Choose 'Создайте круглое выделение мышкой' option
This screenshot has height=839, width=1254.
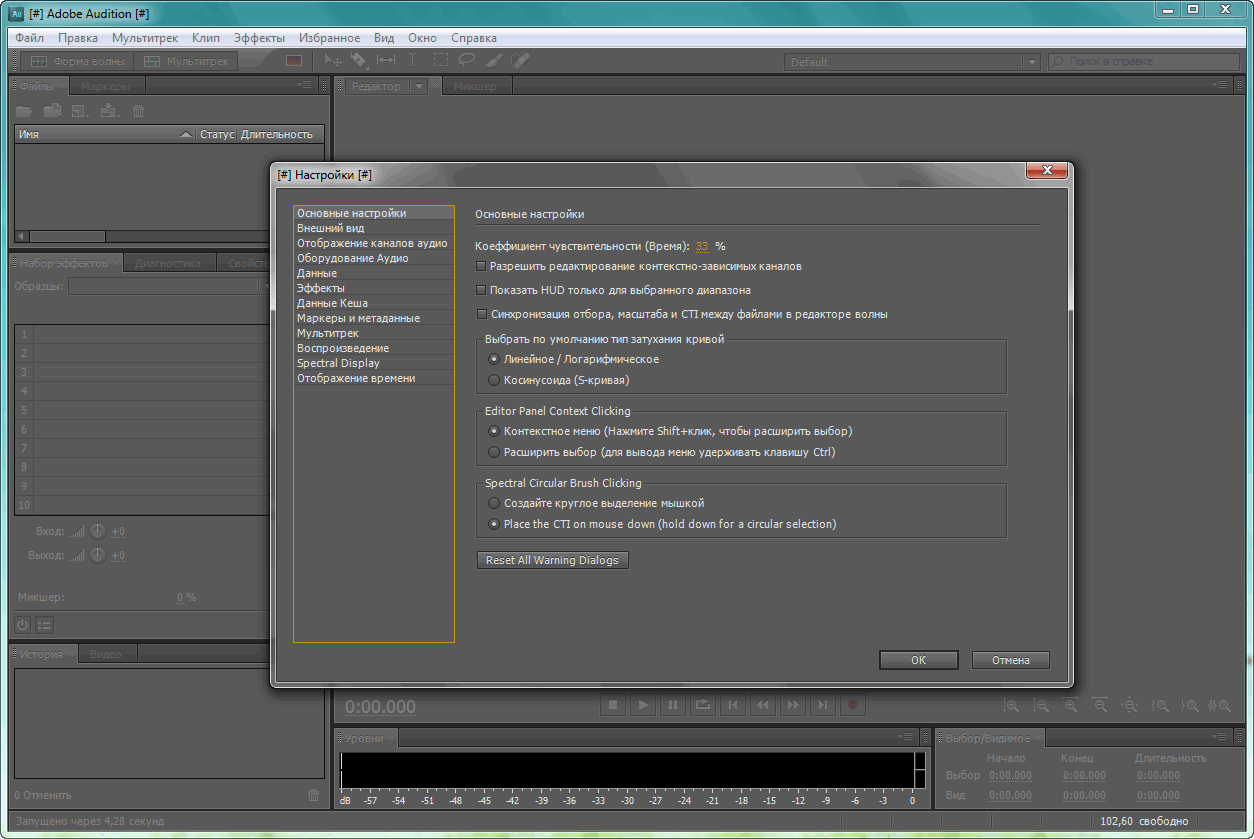(493, 503)
